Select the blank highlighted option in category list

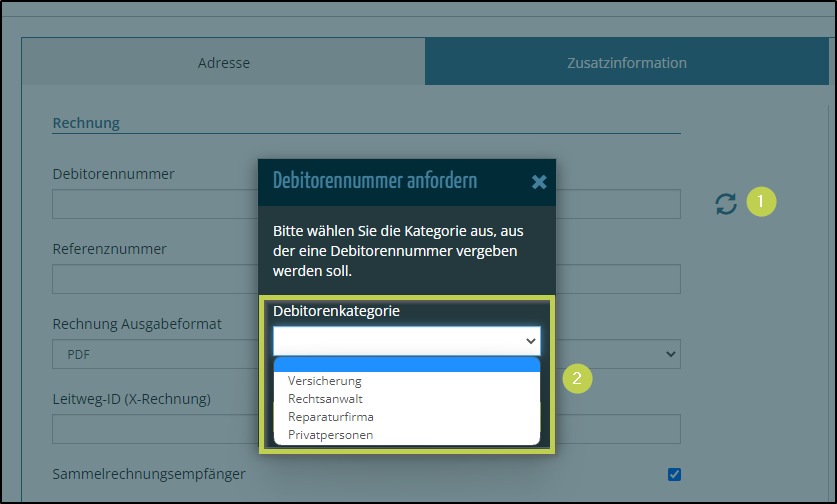point(406,365)
